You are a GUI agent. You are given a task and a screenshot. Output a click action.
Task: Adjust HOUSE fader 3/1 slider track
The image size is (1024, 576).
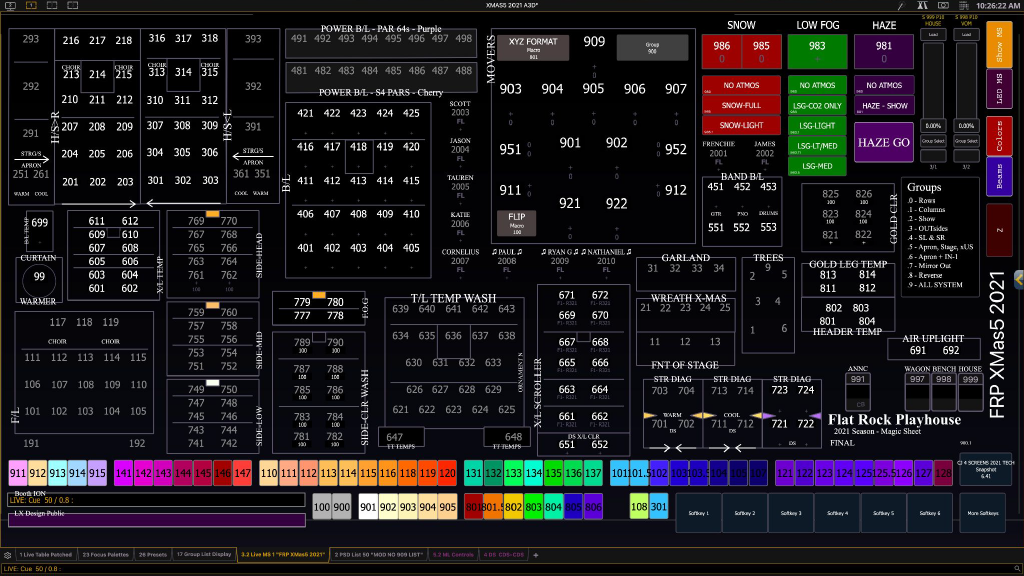click(933, 80)
